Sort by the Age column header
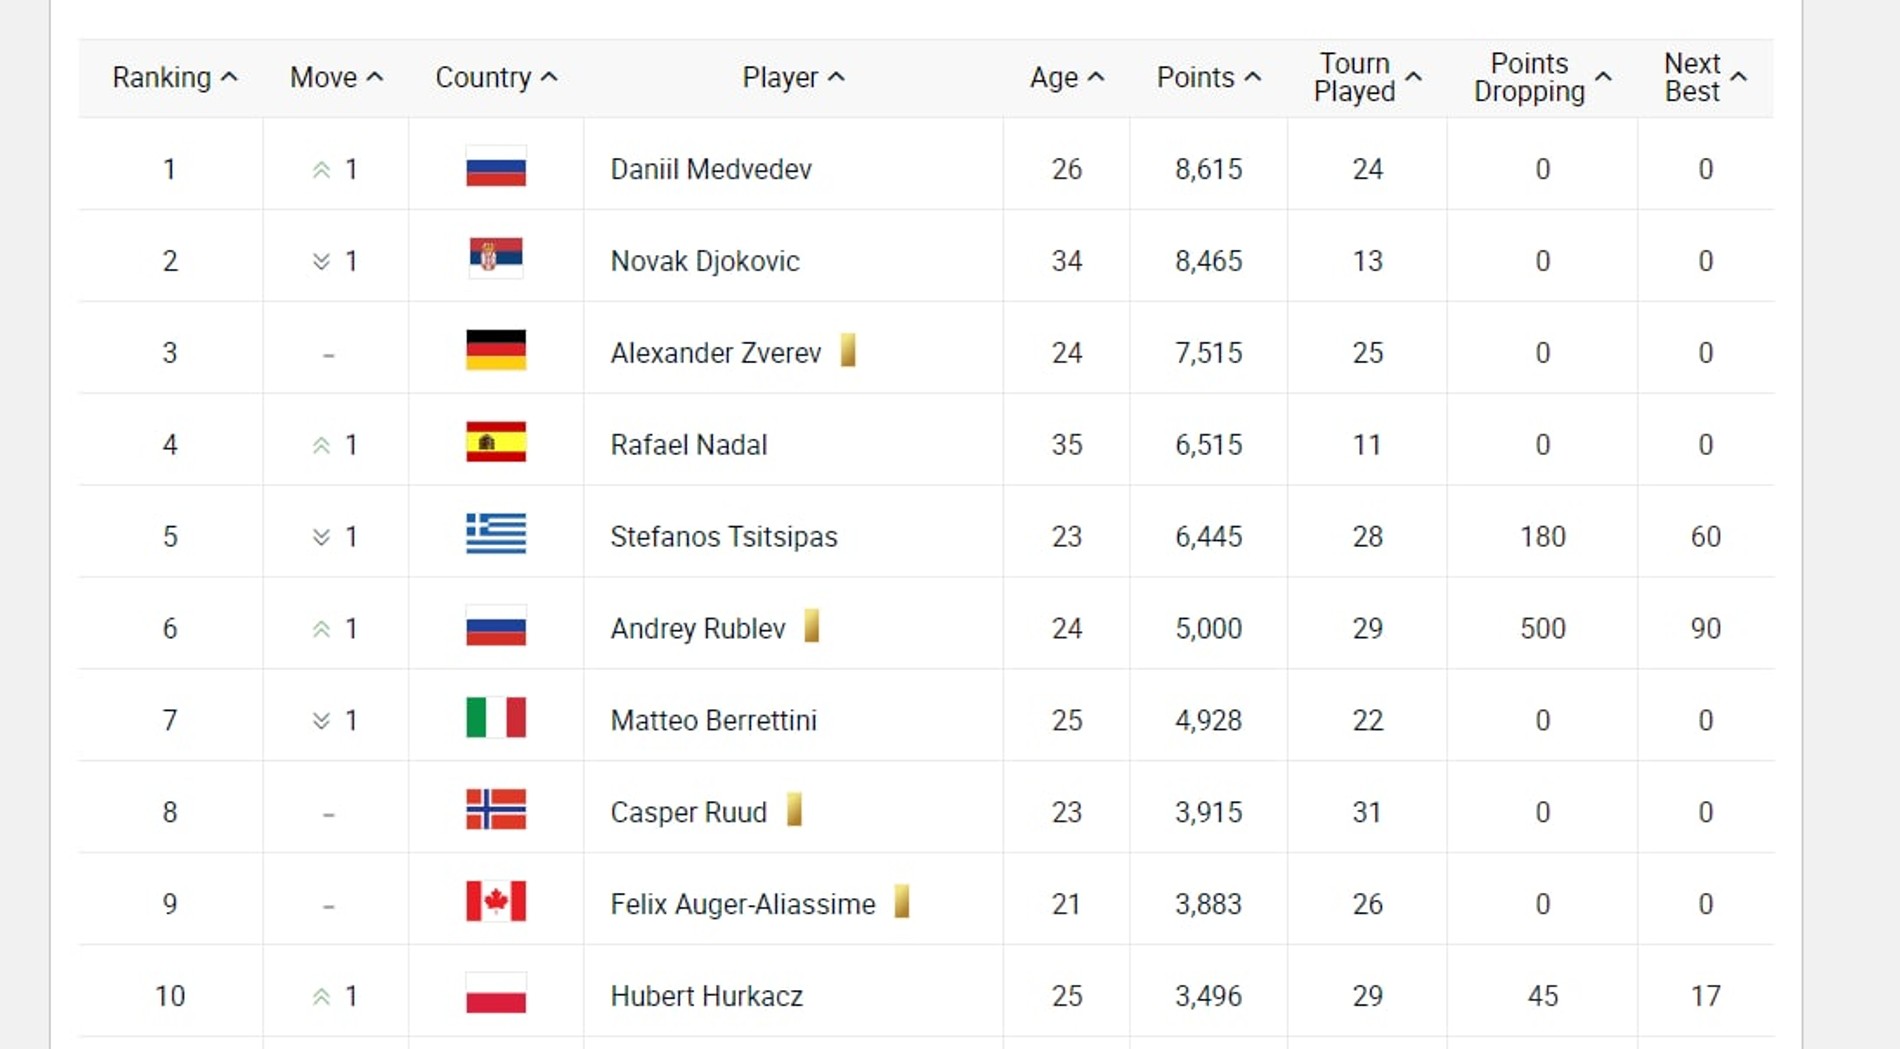Viewport: 1900px width, 1049px height. pos(1066,77)
